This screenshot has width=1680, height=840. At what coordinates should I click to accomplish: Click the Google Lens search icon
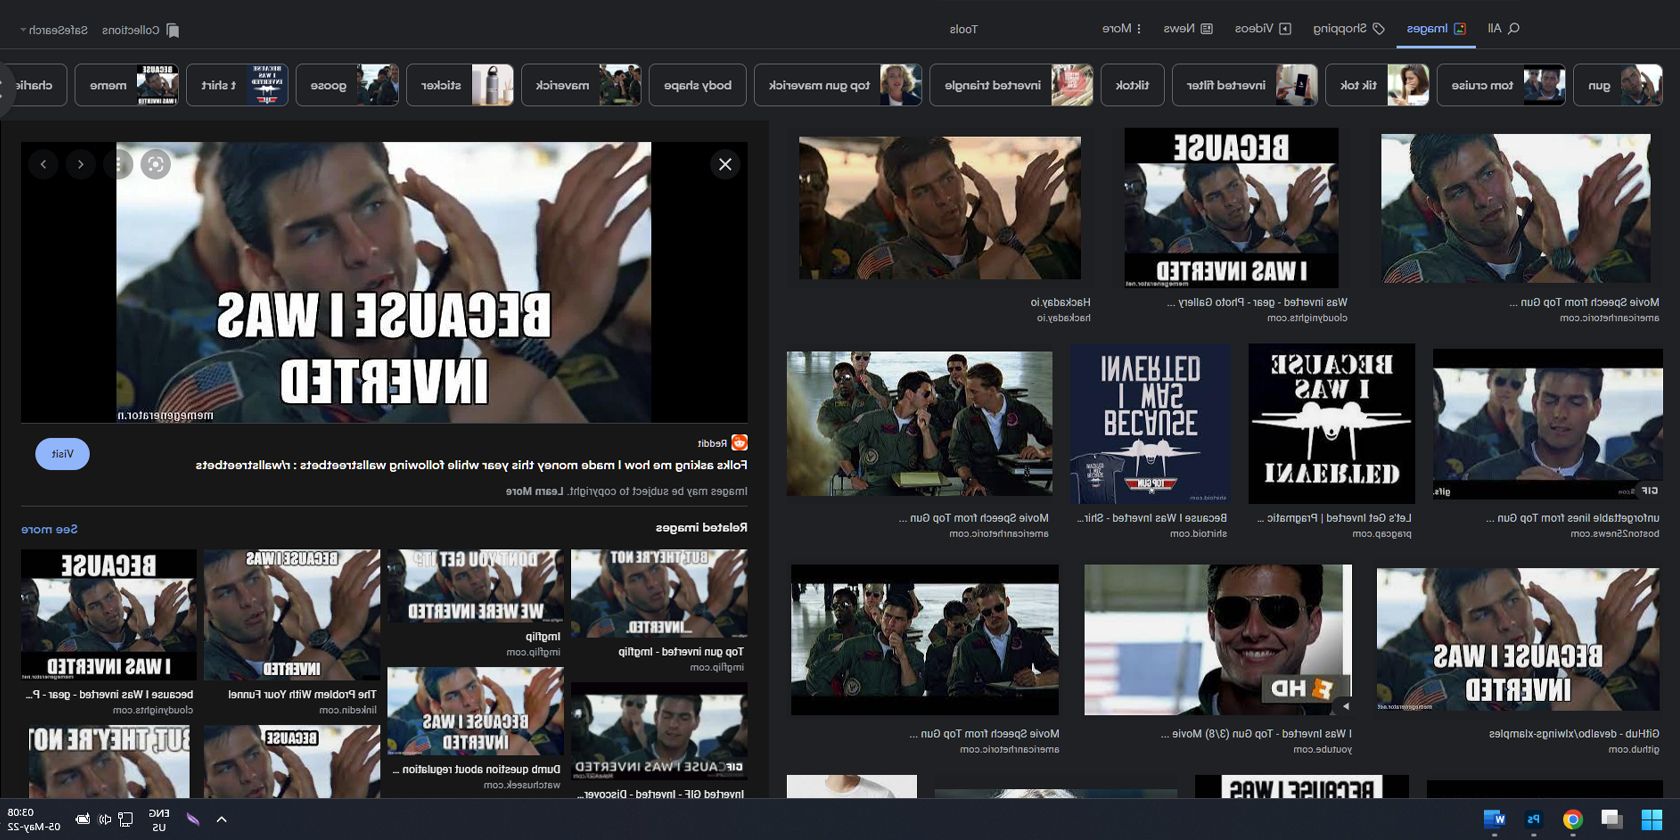point(155,164)
